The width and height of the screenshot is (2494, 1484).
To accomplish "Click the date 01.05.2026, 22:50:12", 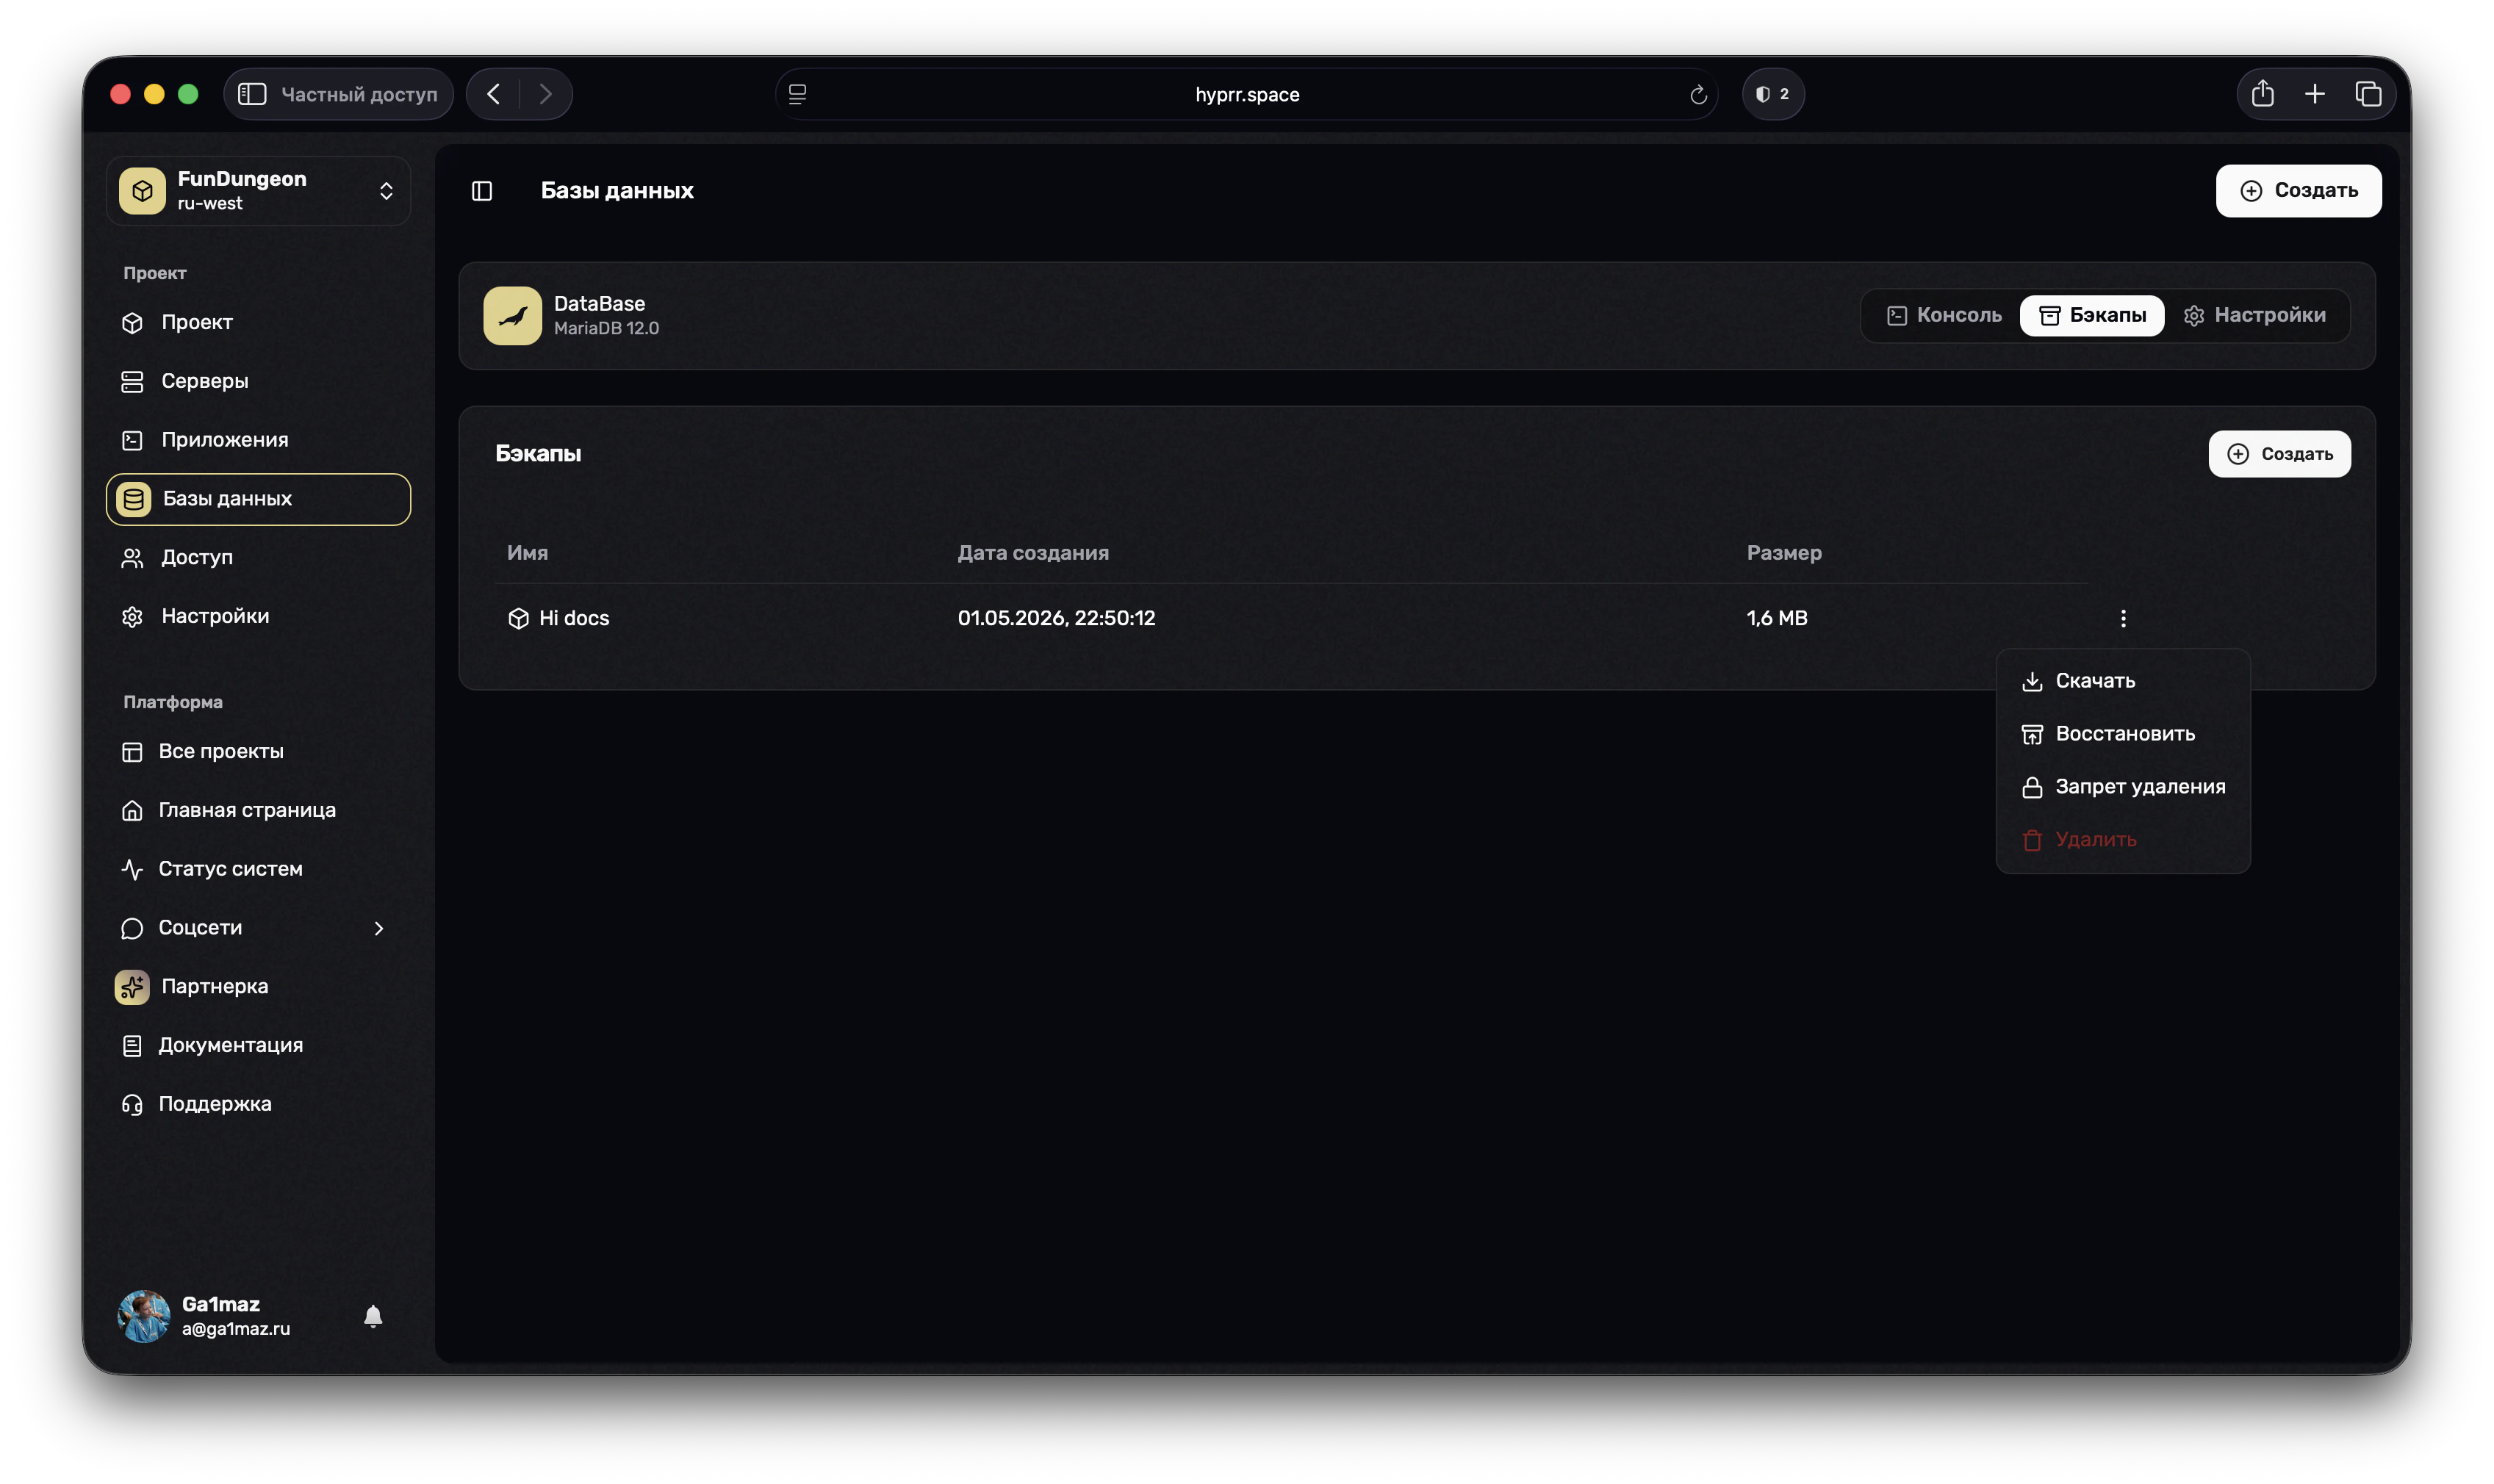I will [1056, 618].
